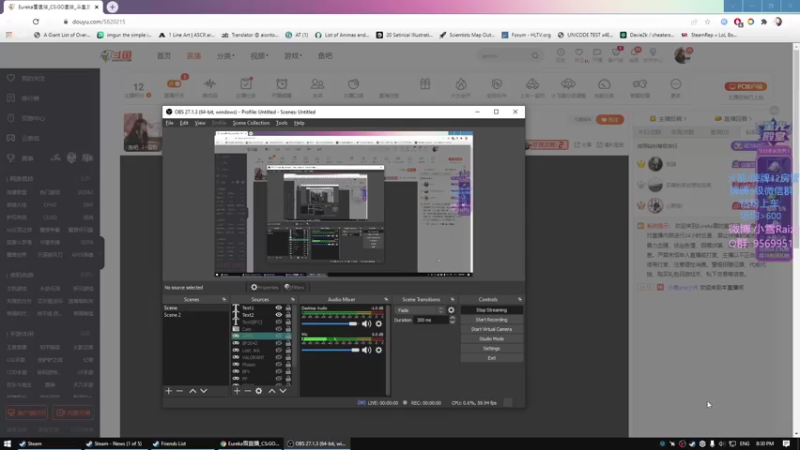Remove the selected scene with minus icon
The image size is (800, 450).
[179, 391]
